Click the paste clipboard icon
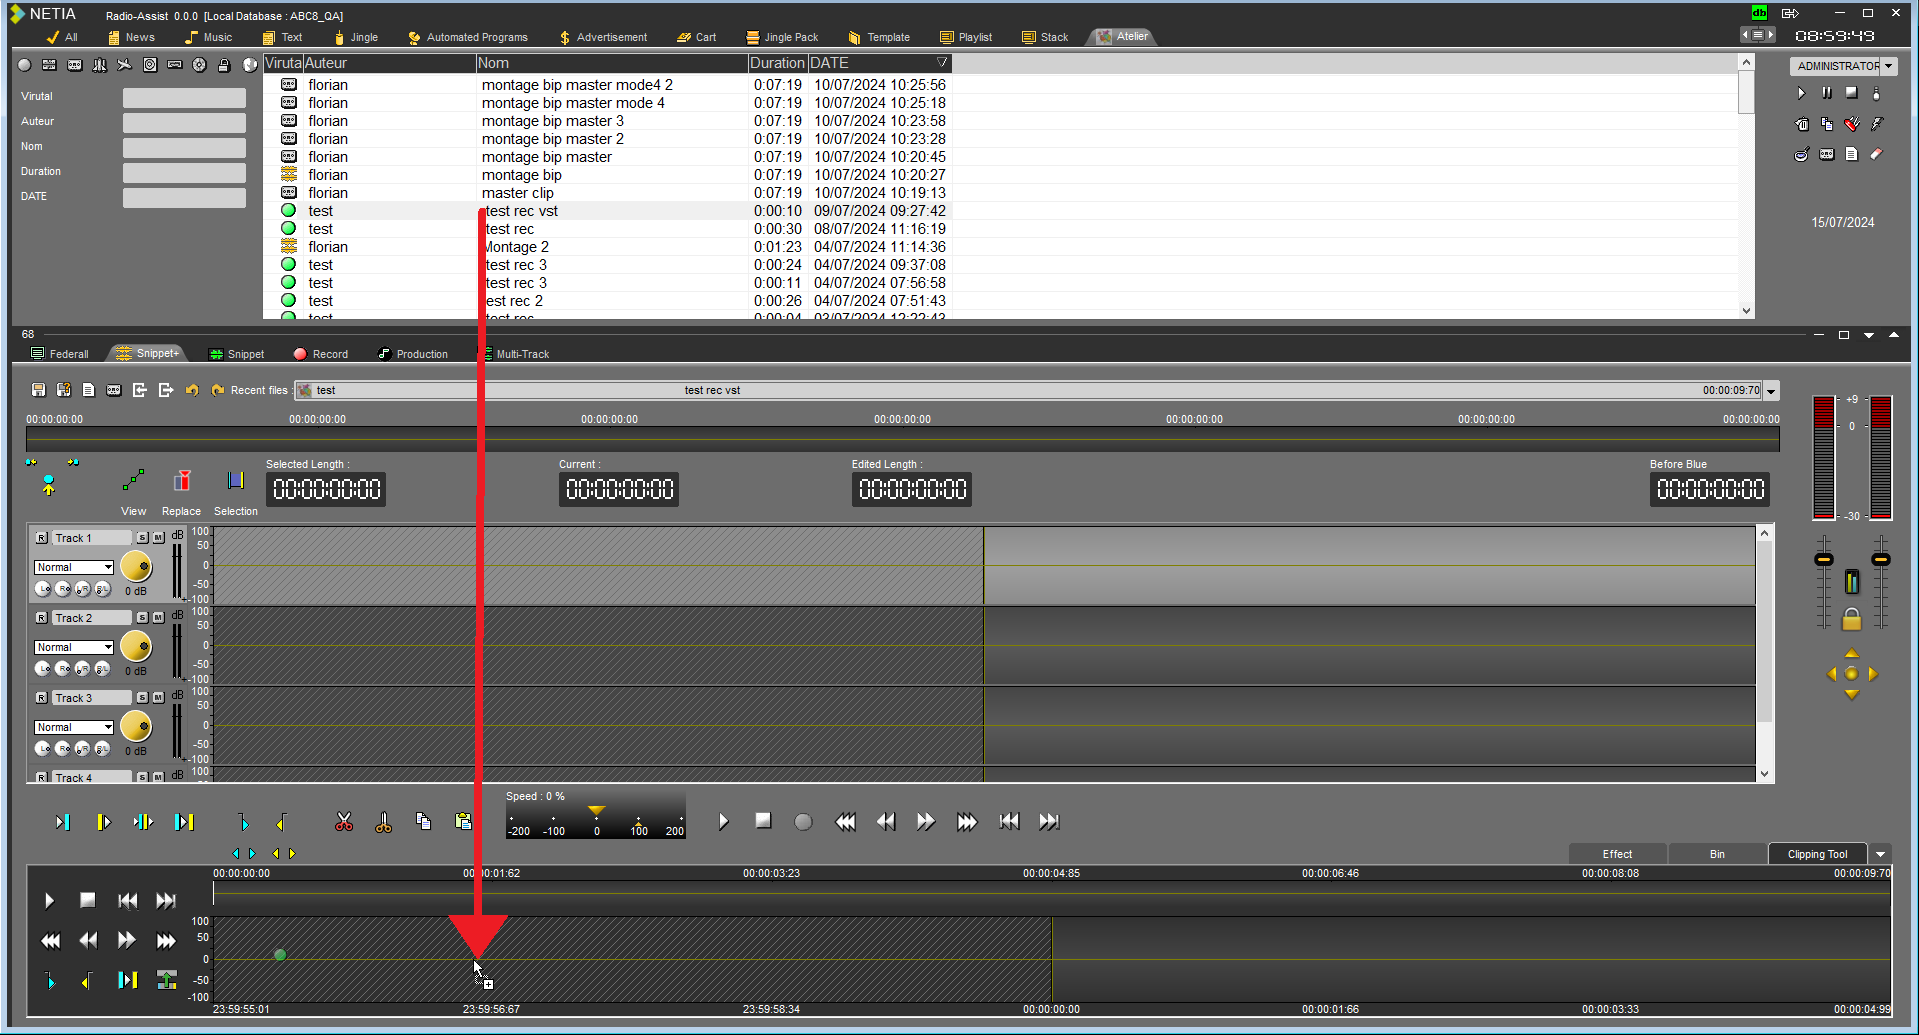Image resolution: width=1919 pixels, height=1035 pixels. click(463, 822)
